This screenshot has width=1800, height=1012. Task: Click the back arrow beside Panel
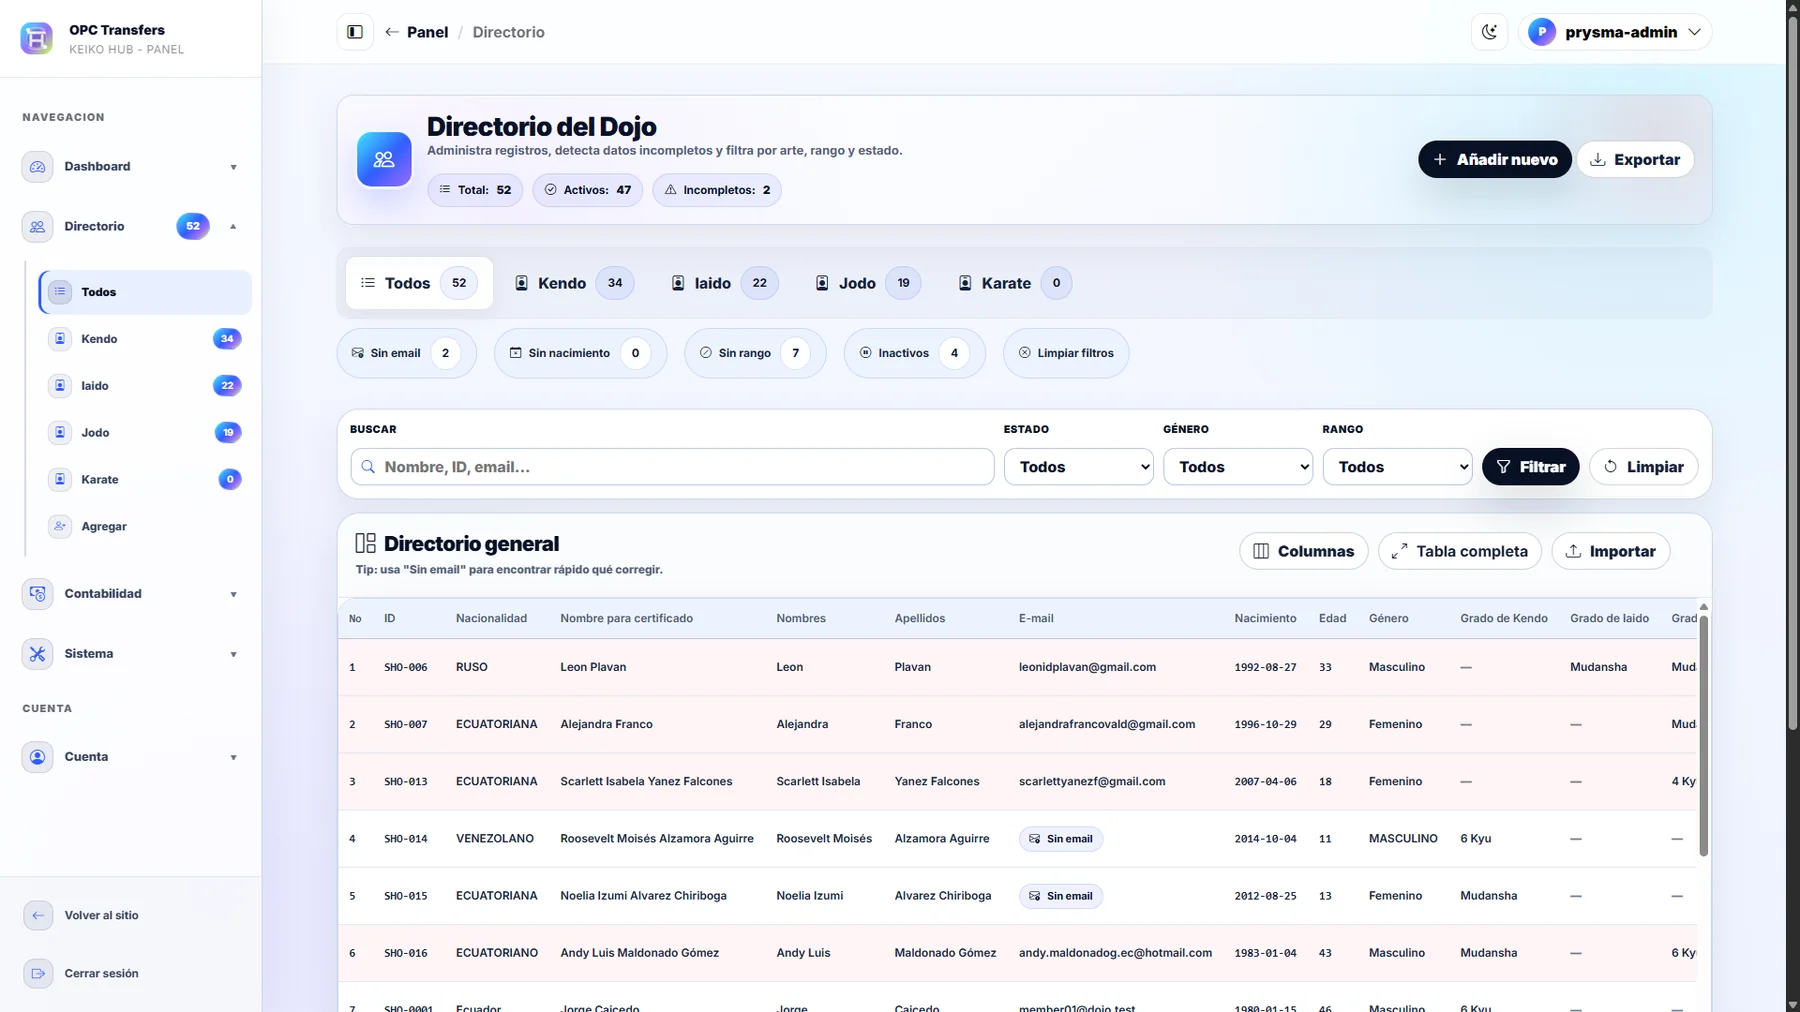tap(392, 32)
